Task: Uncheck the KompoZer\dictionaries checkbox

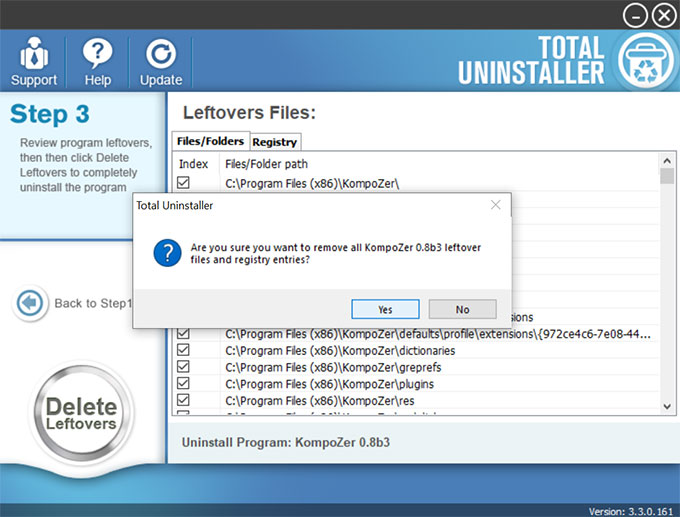Action: coord(183,350)
